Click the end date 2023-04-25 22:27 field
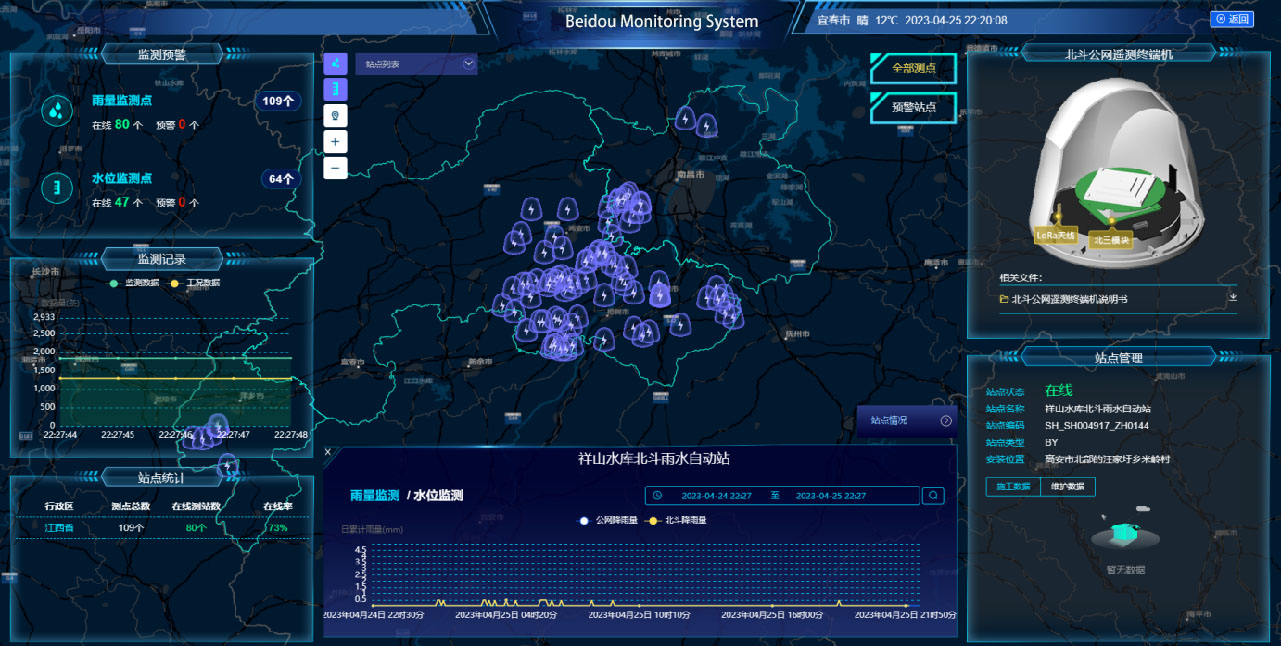The image size is (1281, 646). tap(830, 495)
